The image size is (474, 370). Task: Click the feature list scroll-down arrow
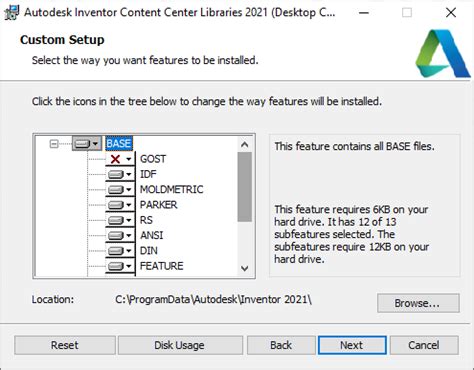coord(245,268)
